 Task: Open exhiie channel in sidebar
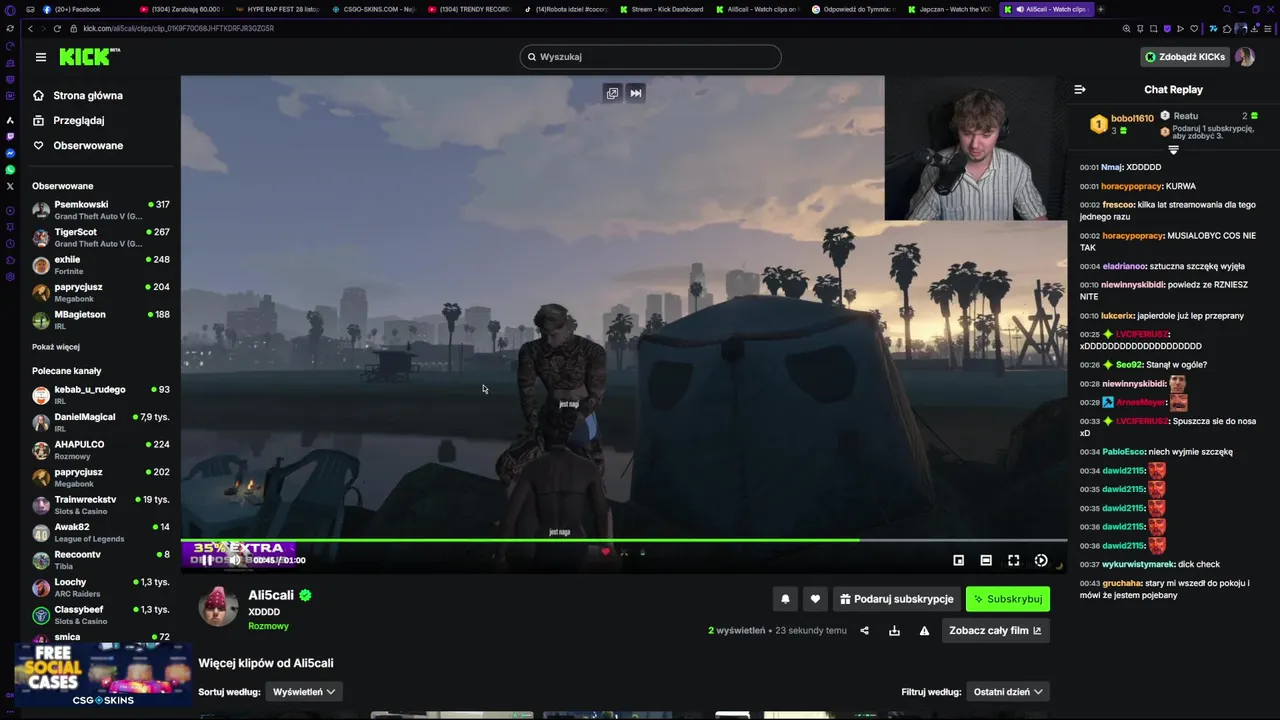coord(100,265)
